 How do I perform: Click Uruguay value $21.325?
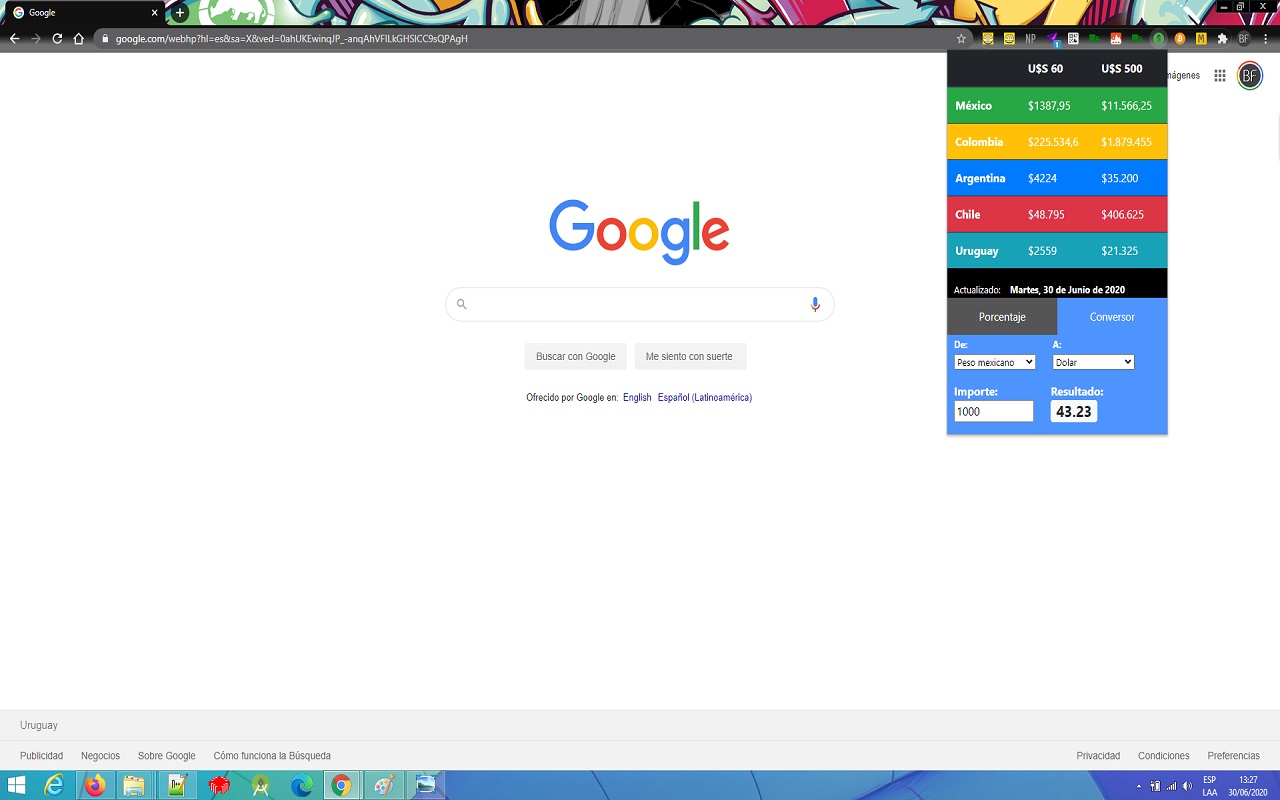coord(1119,251)
